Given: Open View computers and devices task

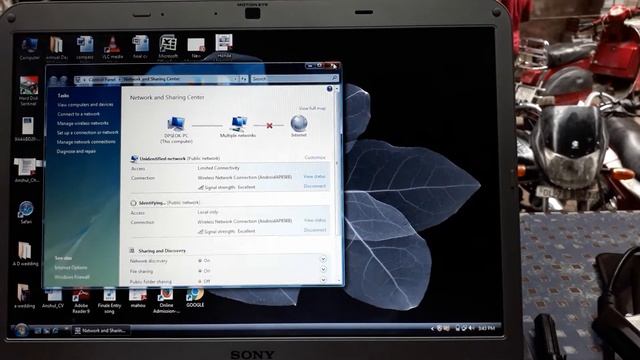Looking at the screenshot, I should [x=85, y=104].
